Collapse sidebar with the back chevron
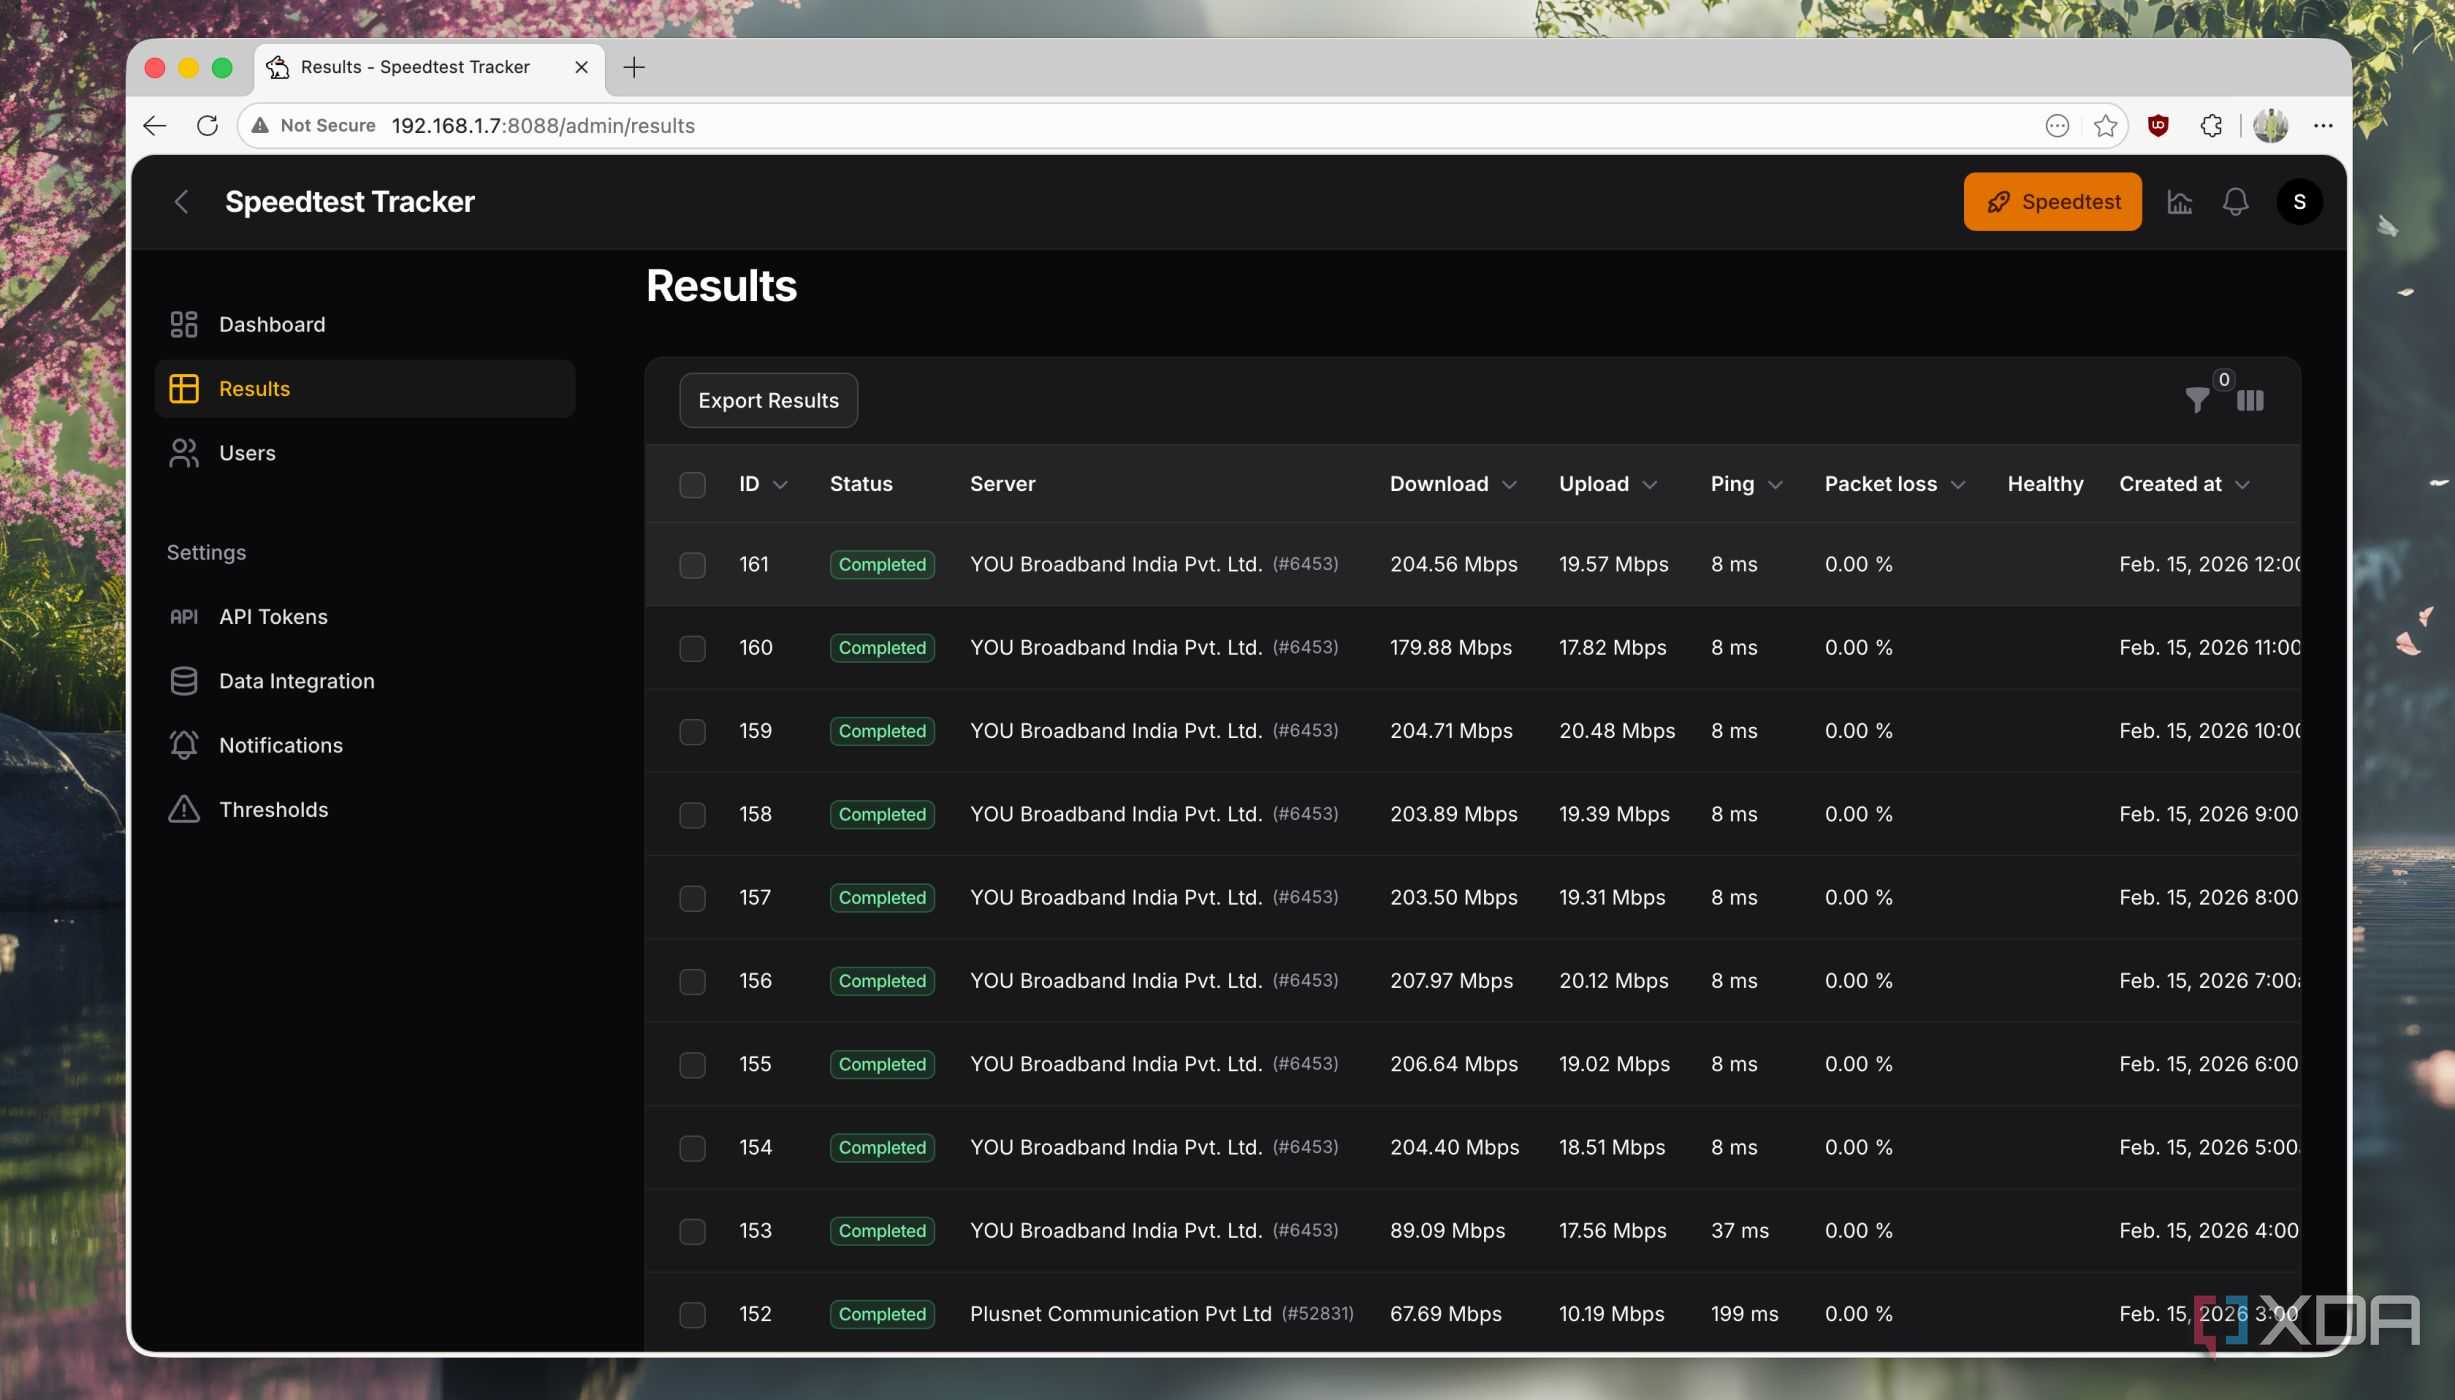 [x=181, y=202]
